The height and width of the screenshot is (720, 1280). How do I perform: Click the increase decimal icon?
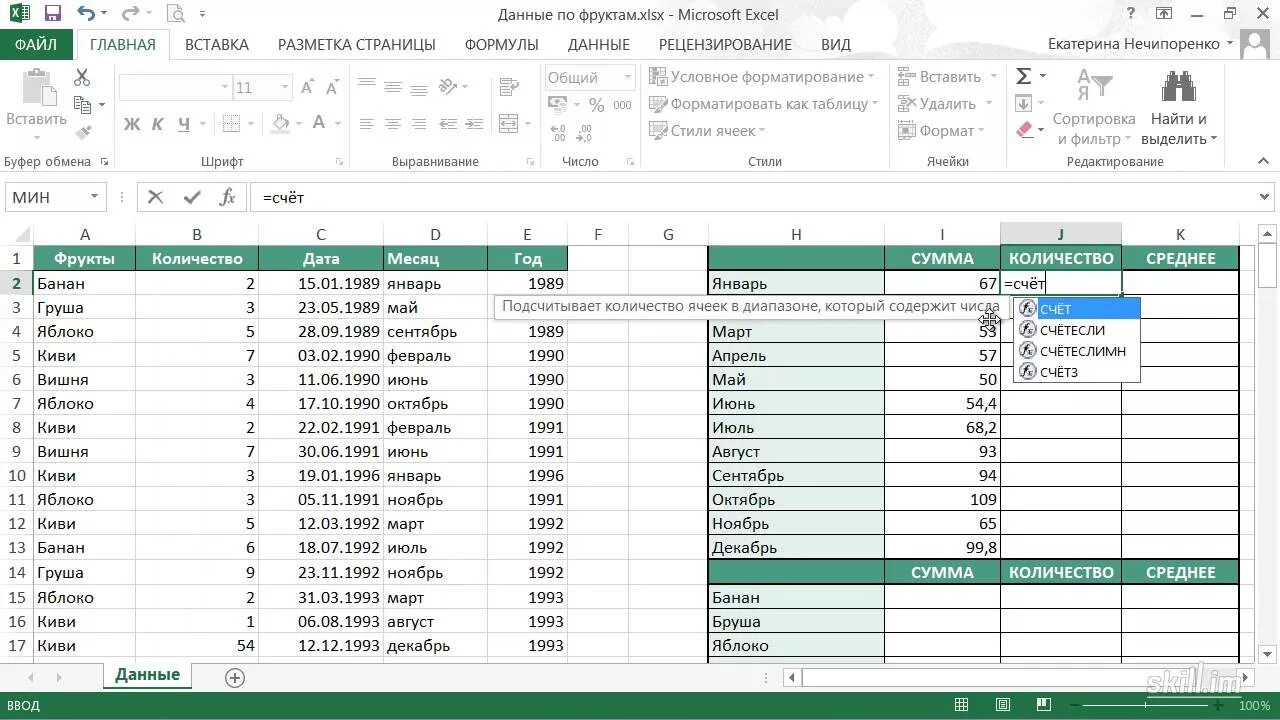pyautogui.click(x=559, y=131)
